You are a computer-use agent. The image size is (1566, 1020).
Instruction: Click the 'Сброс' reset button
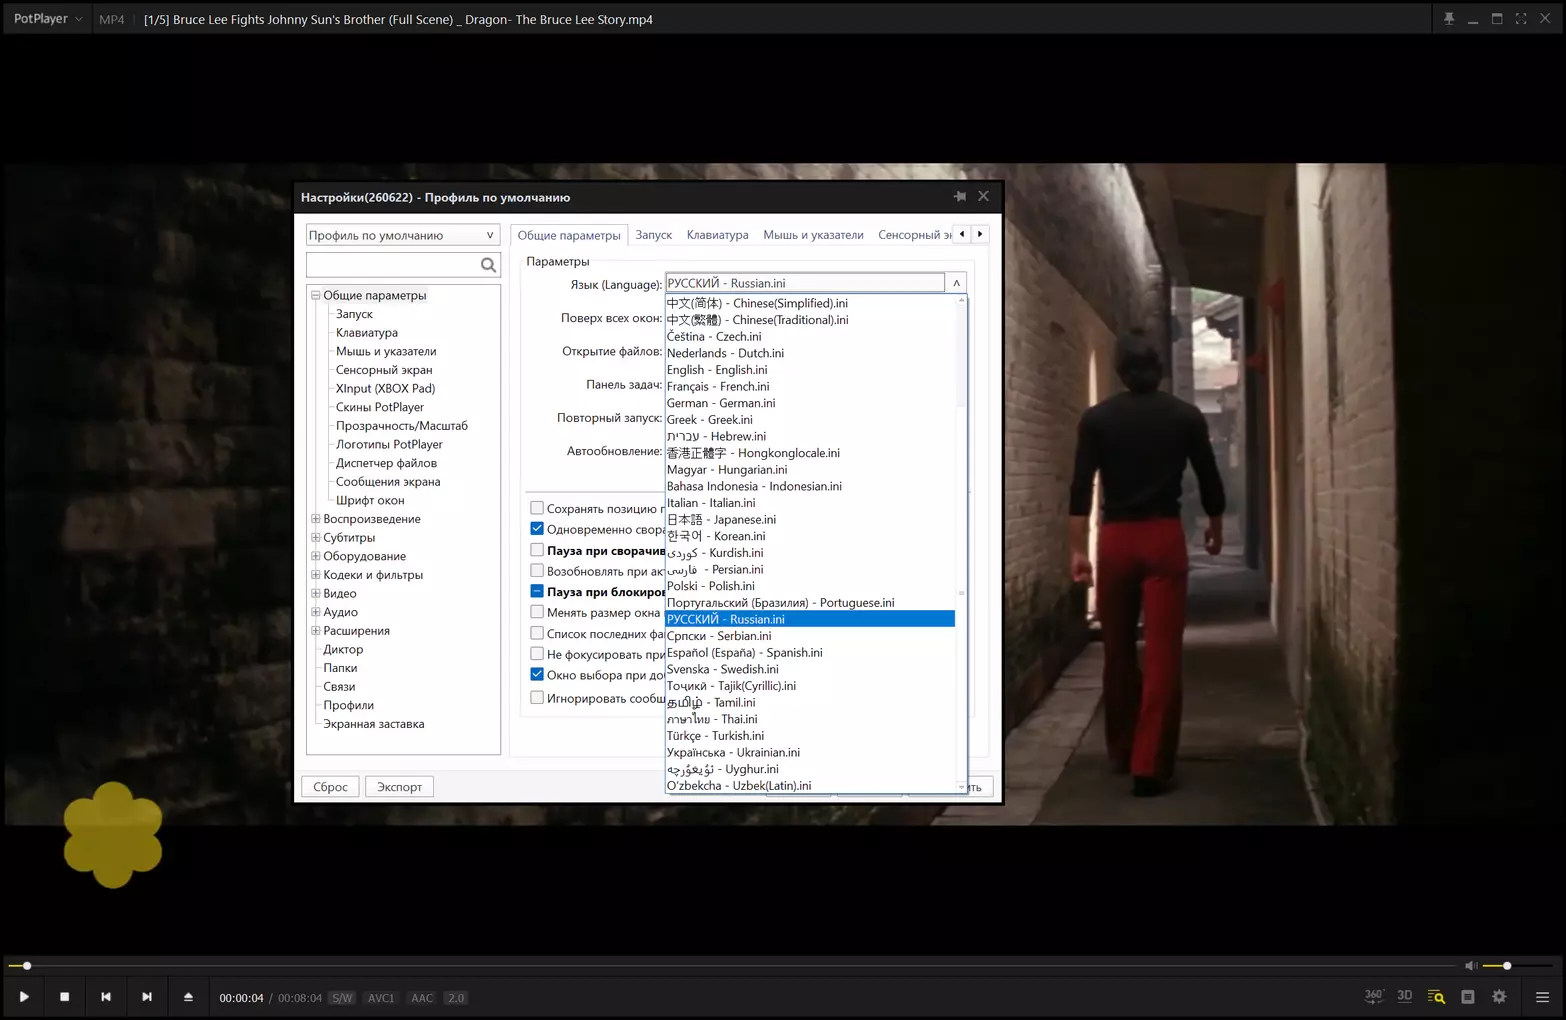point(330,787)
